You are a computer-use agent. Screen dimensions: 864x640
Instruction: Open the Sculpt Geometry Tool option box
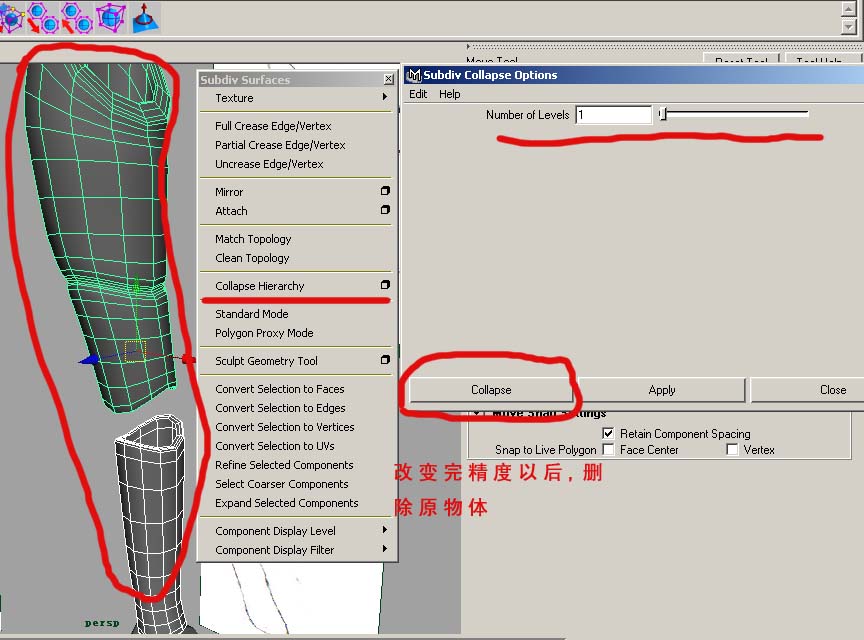point(385,360)
